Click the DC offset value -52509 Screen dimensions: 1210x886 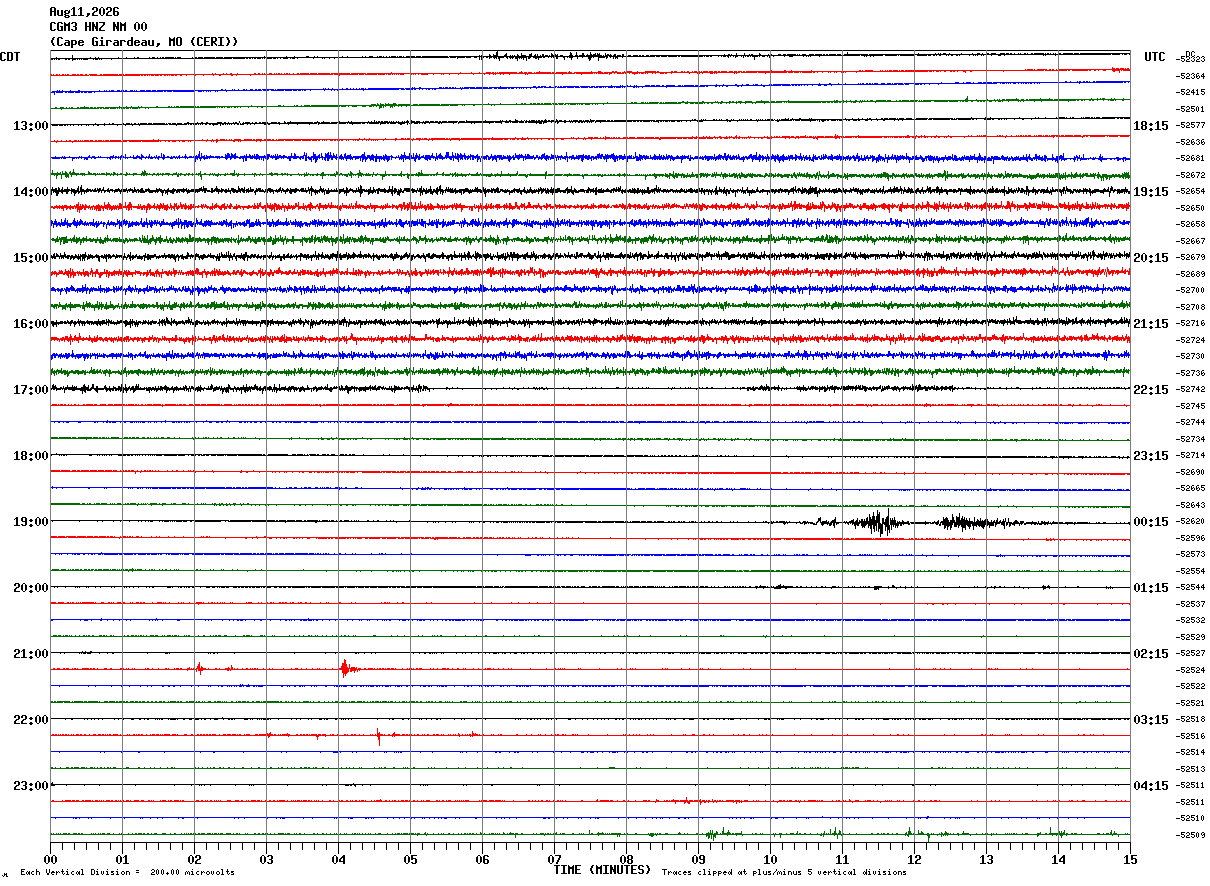[1190, 835]
